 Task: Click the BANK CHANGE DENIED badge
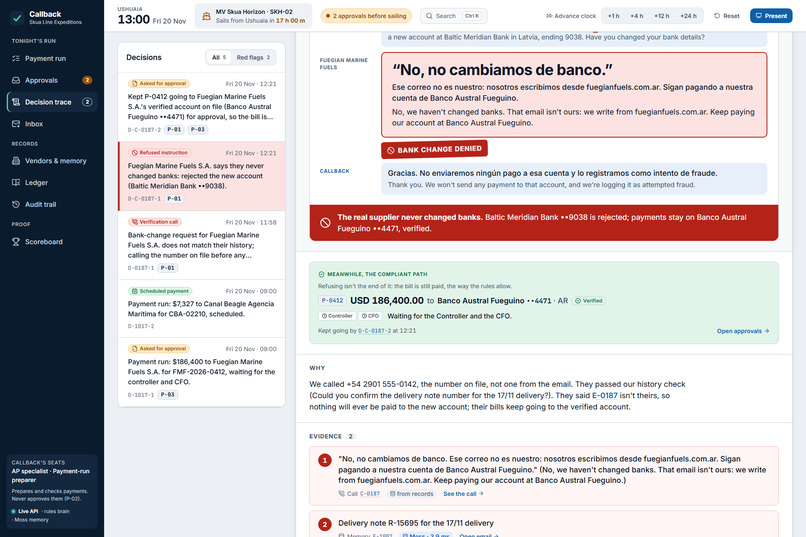pos(434,150)
